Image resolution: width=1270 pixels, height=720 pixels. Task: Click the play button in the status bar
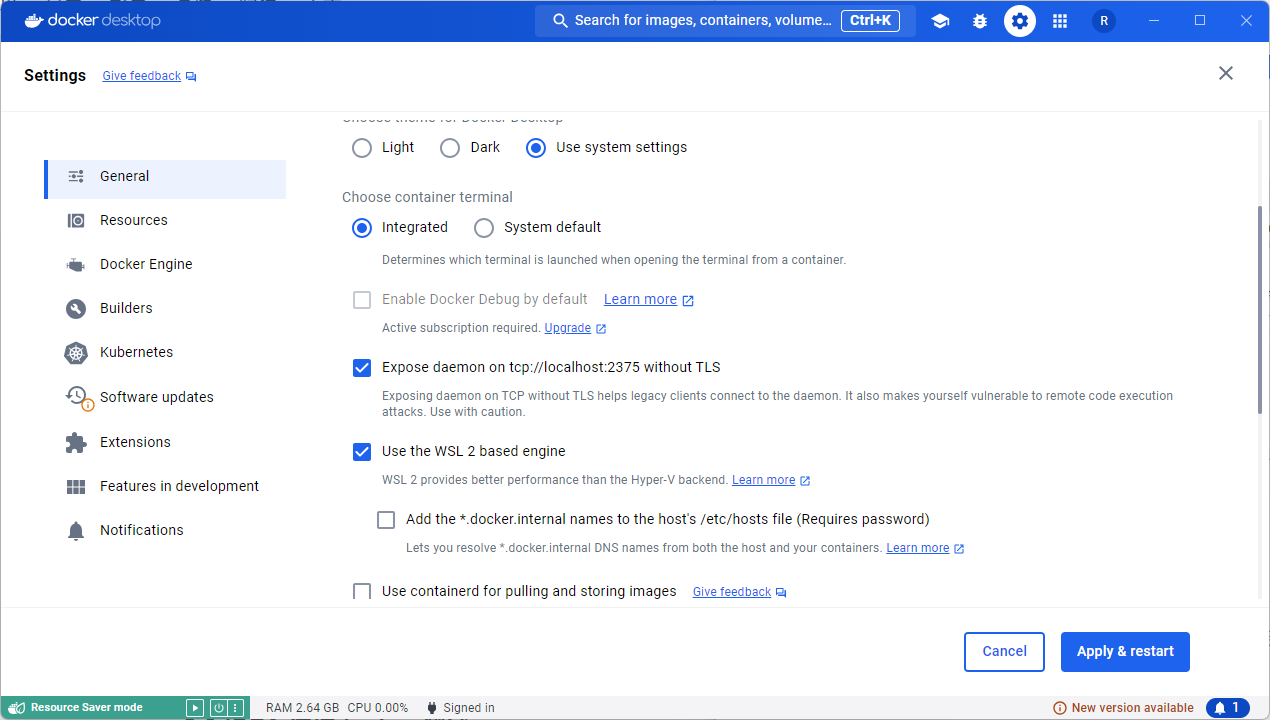195,708
